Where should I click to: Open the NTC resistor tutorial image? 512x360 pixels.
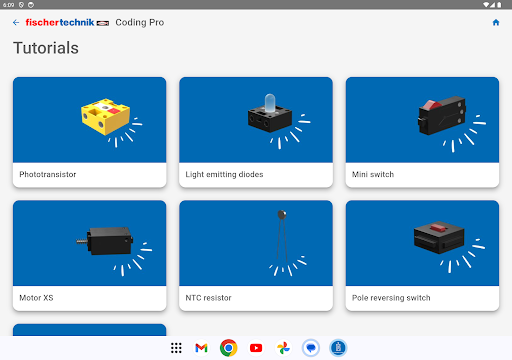tap(256, 243)
